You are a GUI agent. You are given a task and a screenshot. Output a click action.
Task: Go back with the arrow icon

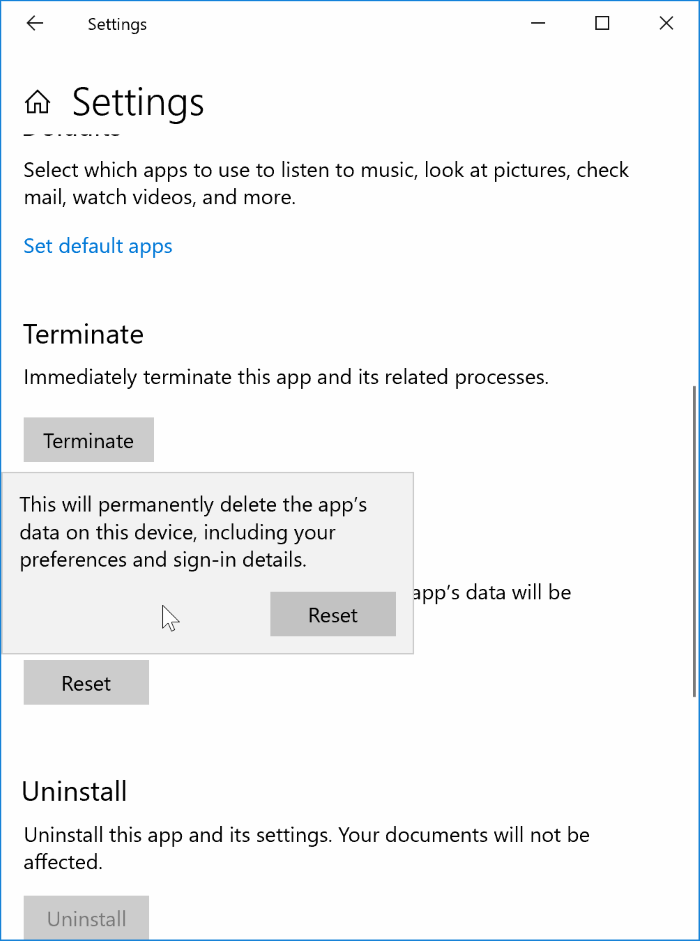click(35, 23)
